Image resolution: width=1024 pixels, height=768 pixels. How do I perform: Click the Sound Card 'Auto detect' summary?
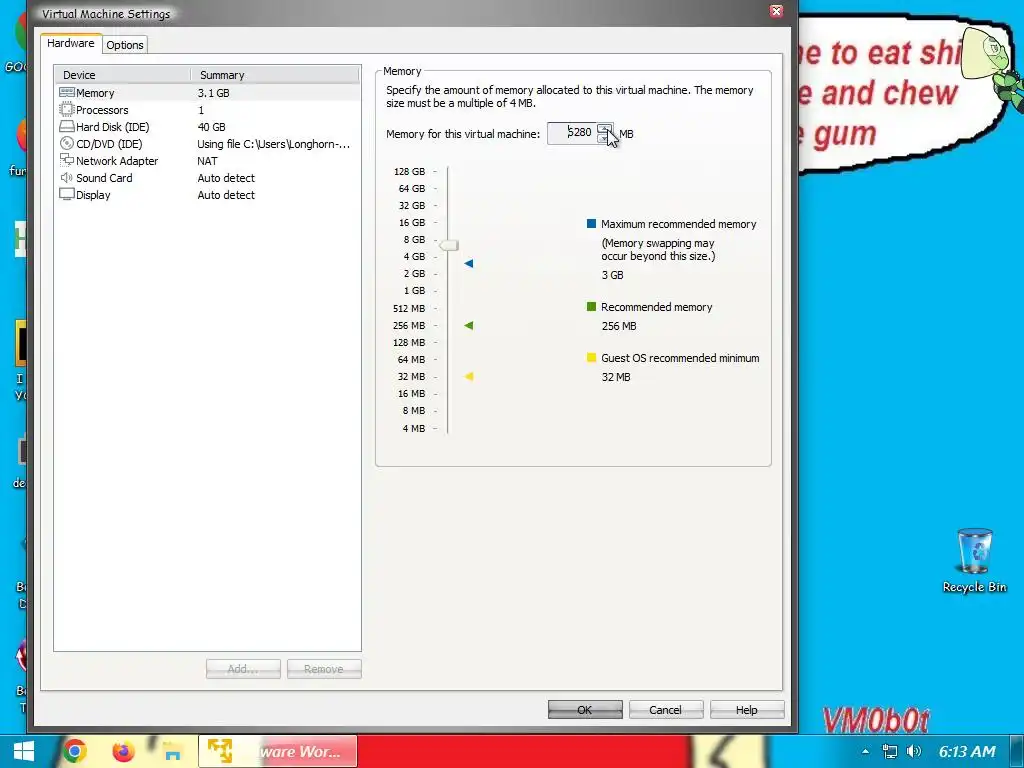226,178
